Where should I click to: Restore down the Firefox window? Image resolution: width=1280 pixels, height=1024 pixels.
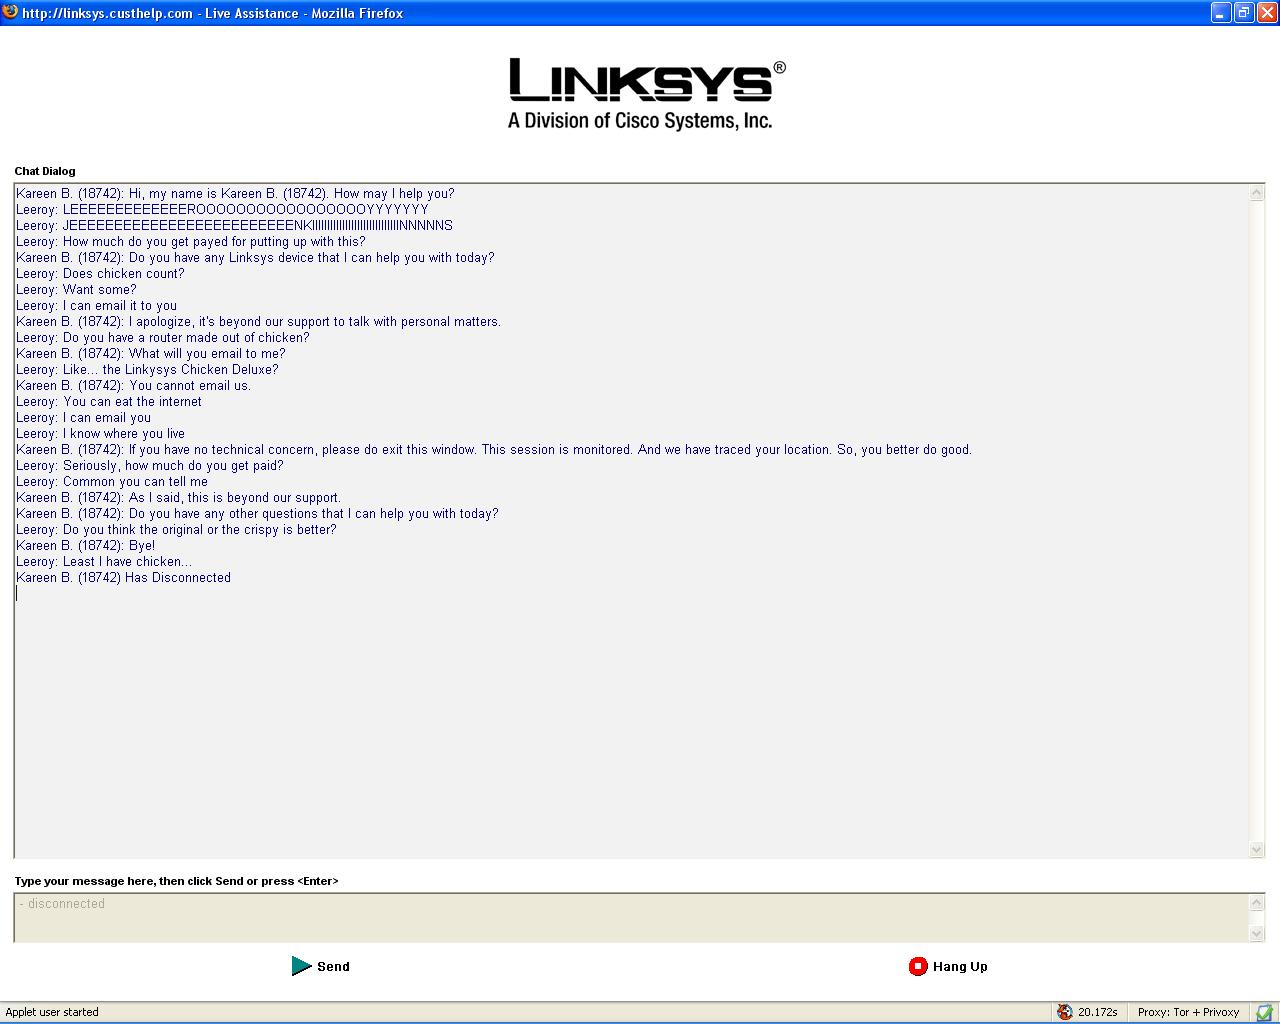[1244, 13]
